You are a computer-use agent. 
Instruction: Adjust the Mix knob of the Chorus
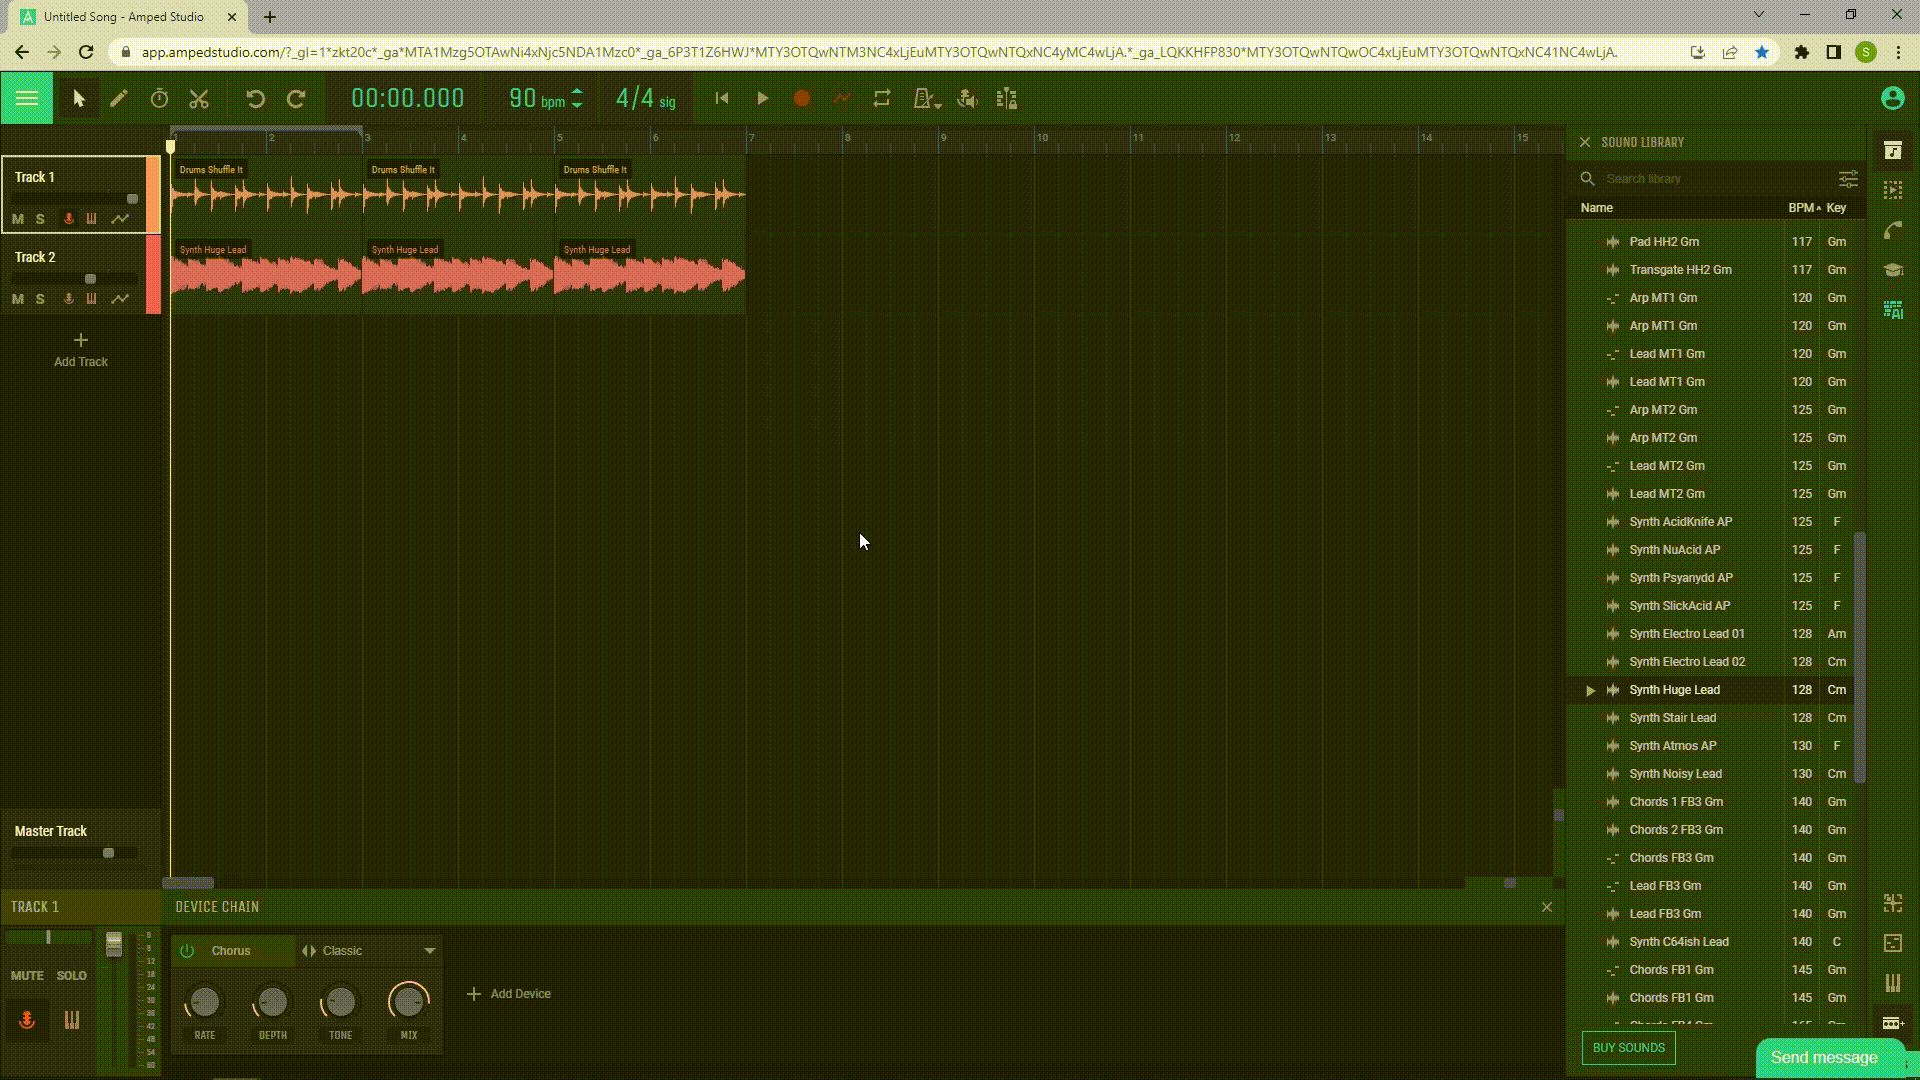(x=408, y=1003)
